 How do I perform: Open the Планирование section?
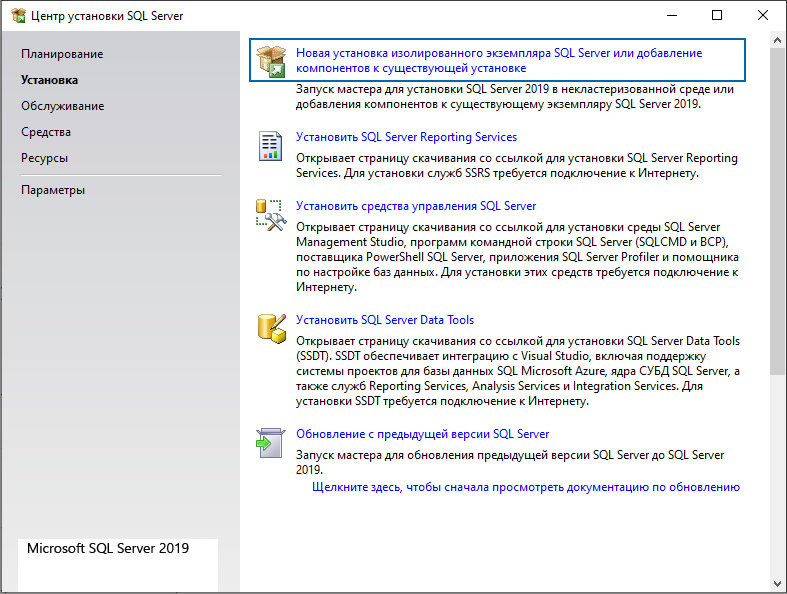(x=62, y=54)
